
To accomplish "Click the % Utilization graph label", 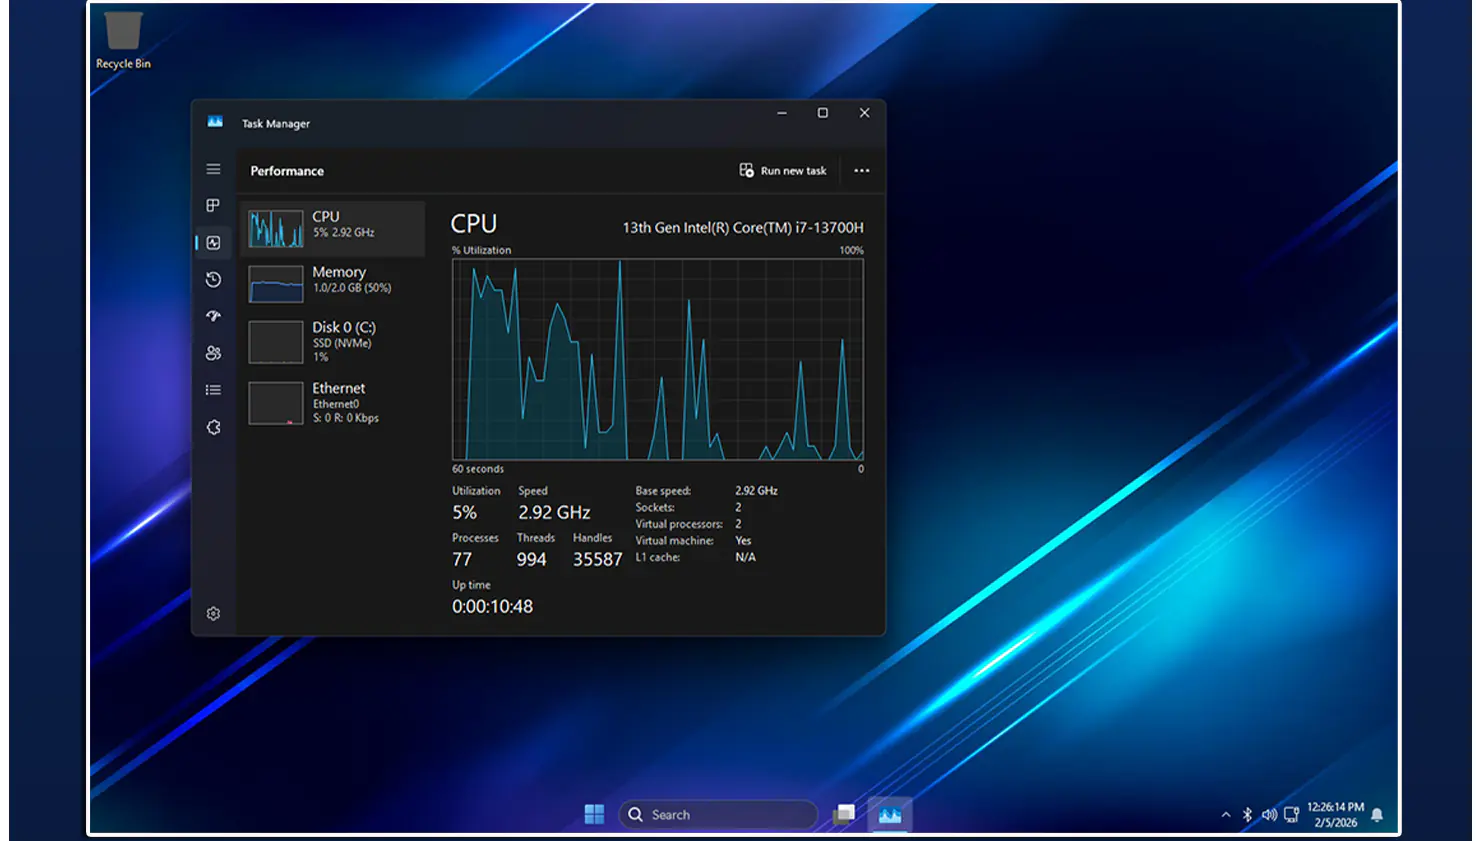I will pyautogui.click(x=481, y=250).
